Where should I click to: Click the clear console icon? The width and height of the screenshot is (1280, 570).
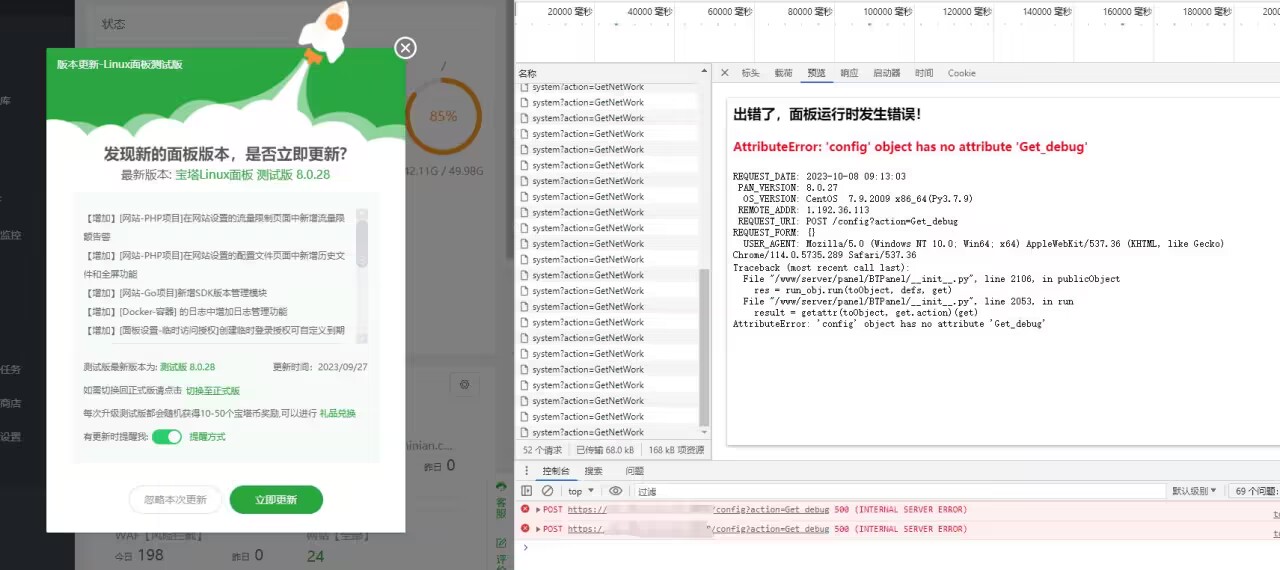pyautogui.click(x=547, y=491)
